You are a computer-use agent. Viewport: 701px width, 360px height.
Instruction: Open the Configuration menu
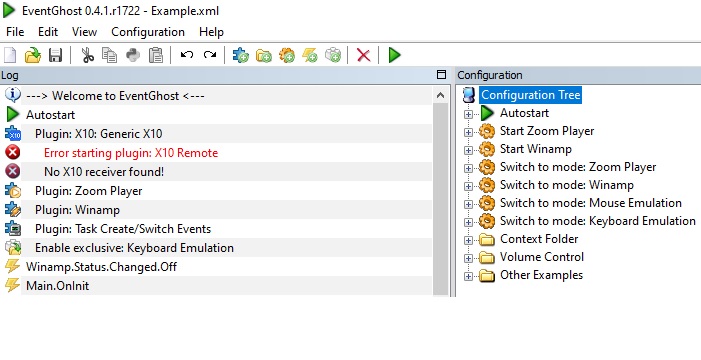click(148, 32)
